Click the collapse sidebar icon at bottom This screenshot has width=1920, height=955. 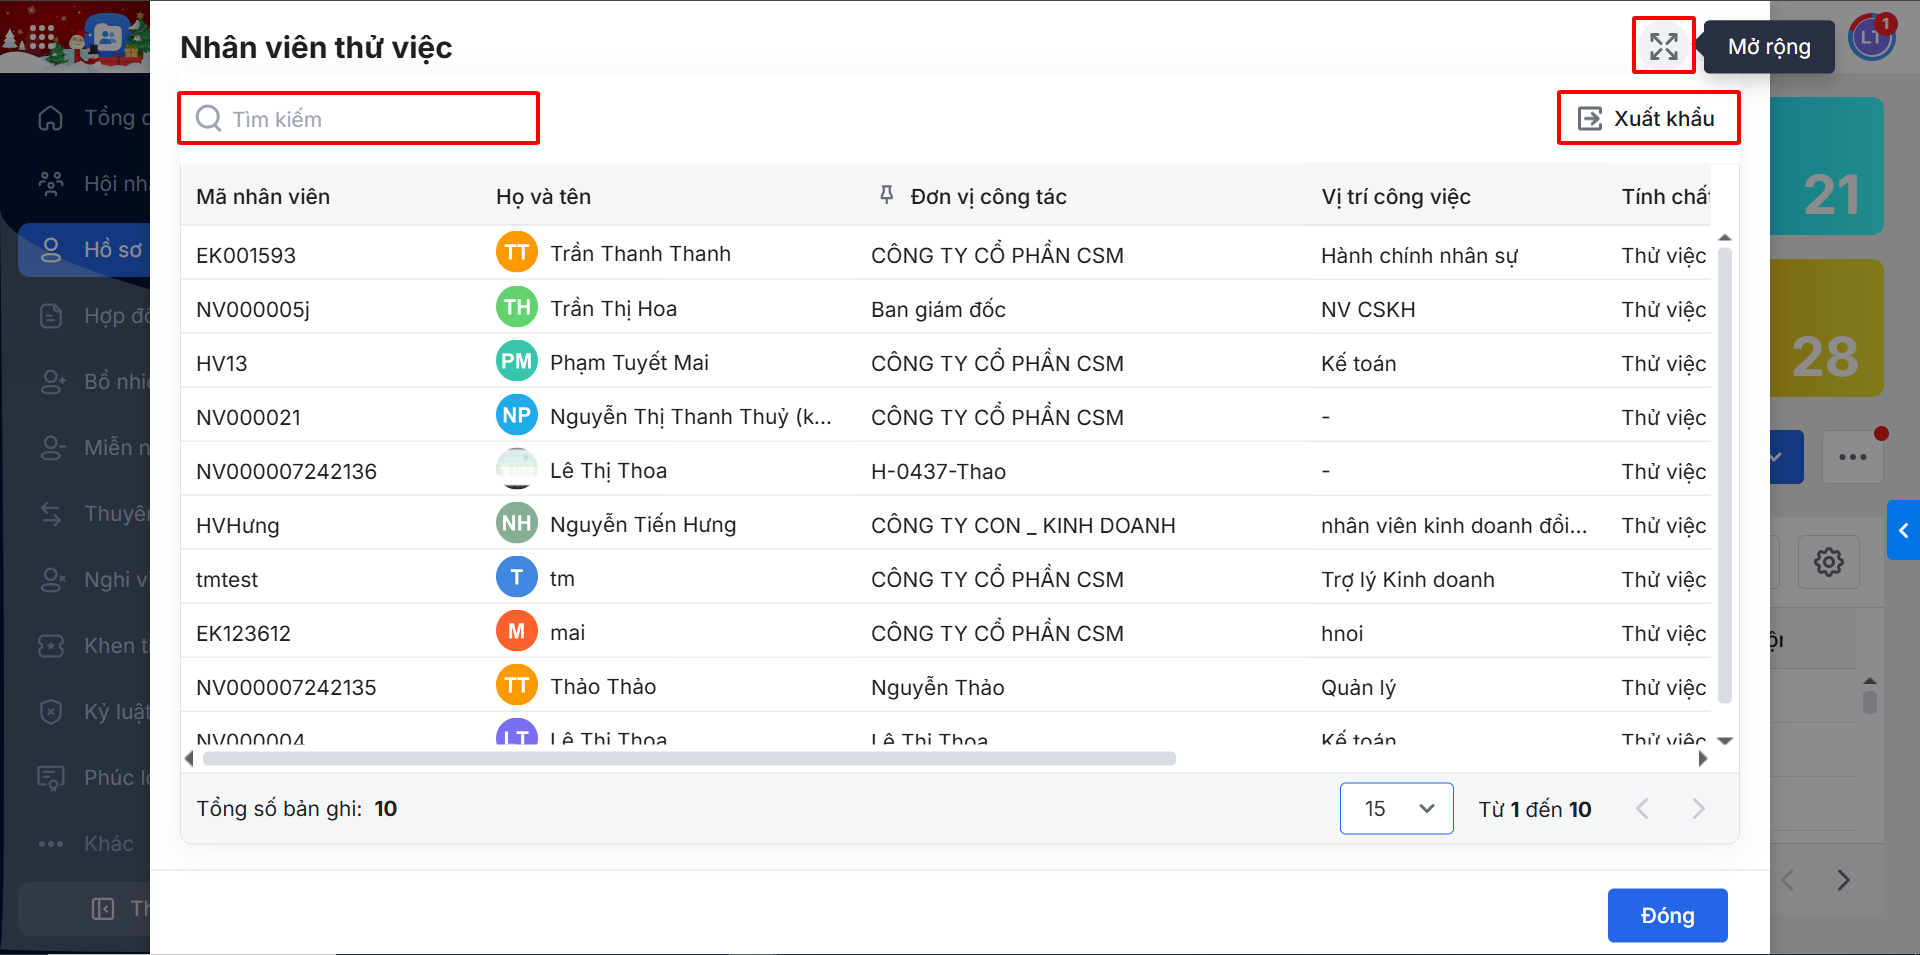click(103, 908)
